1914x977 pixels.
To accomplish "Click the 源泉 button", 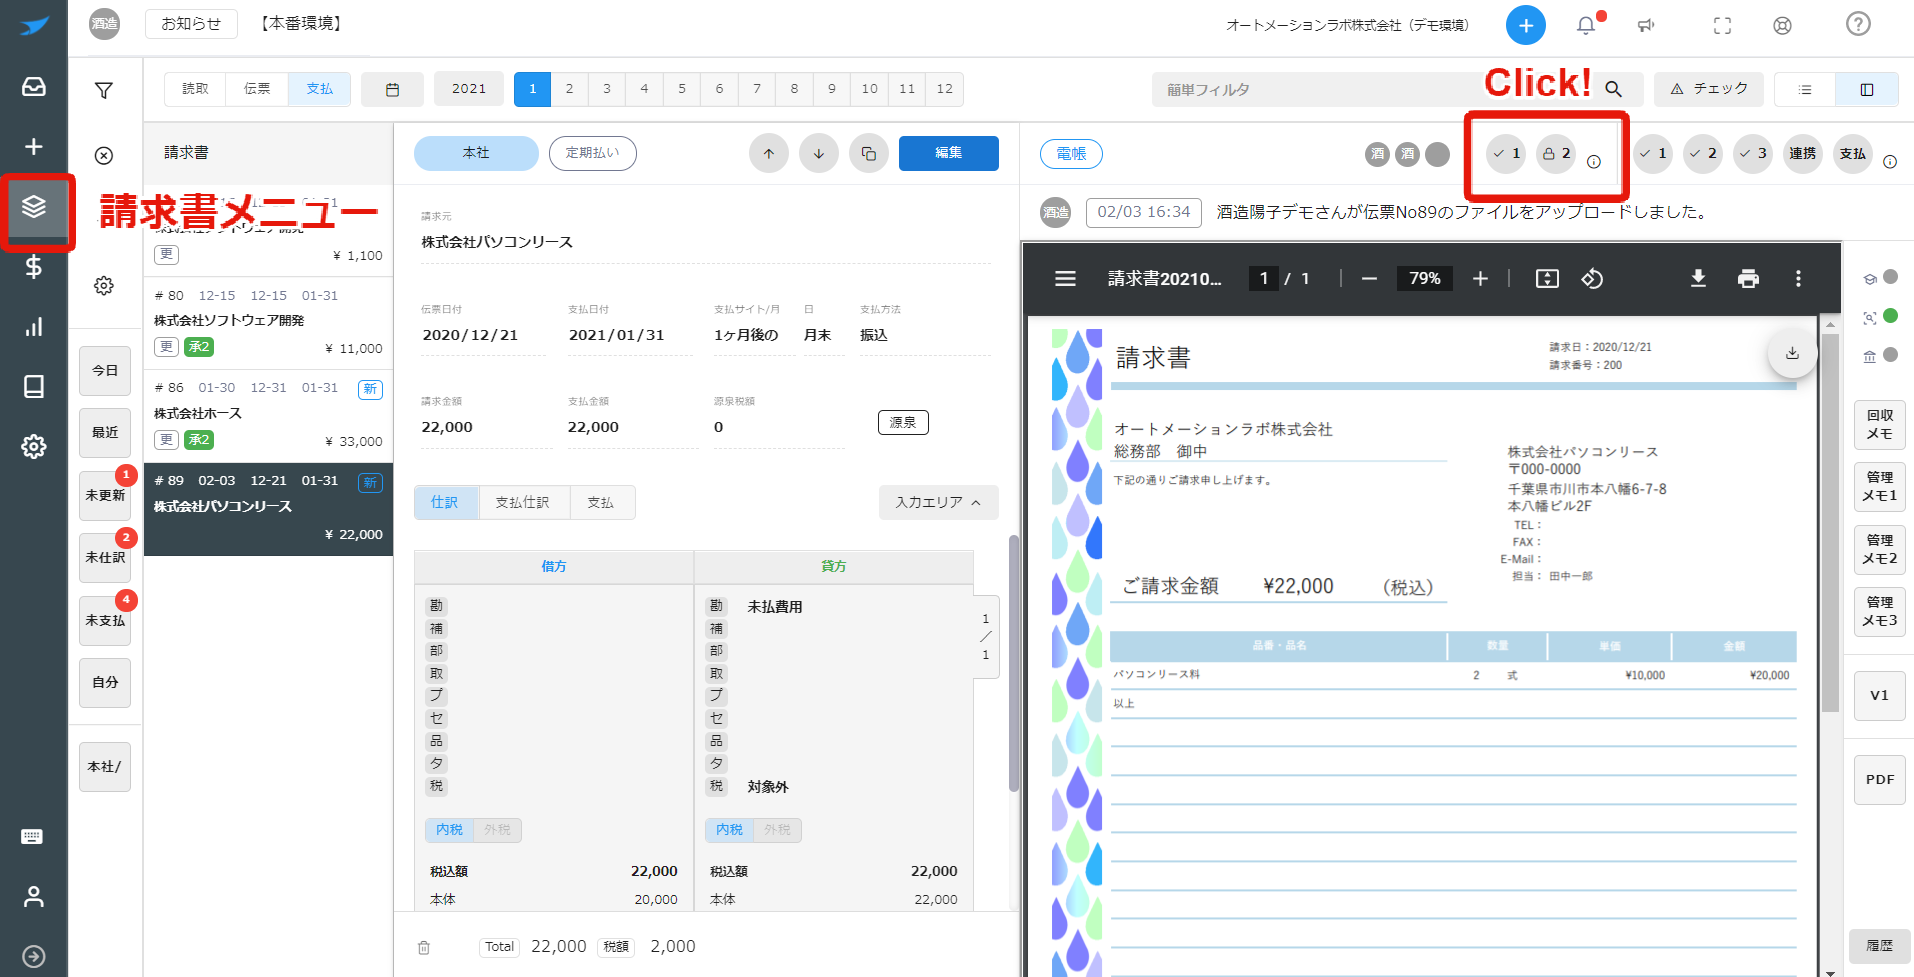I will pos(902,423).
